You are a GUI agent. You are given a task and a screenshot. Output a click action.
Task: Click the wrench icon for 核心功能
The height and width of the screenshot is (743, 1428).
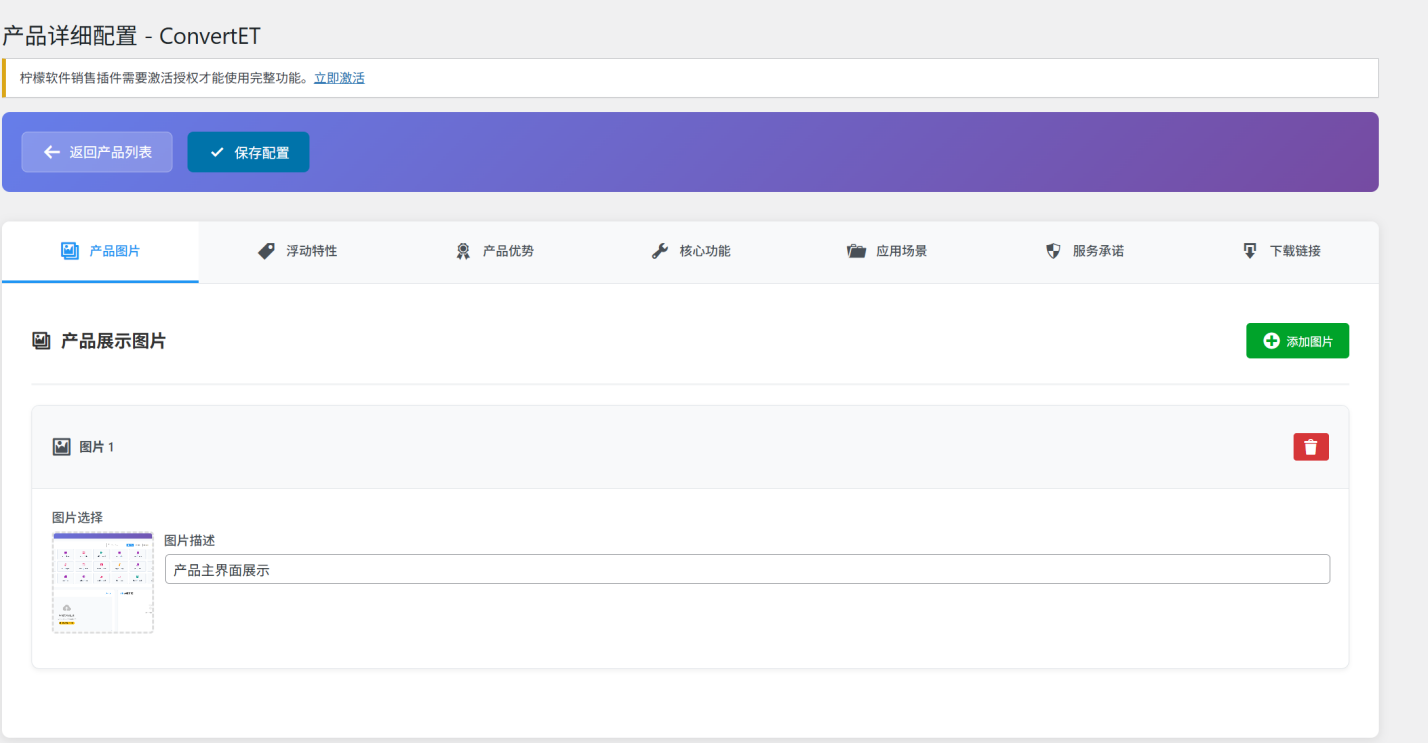point(660,252)
